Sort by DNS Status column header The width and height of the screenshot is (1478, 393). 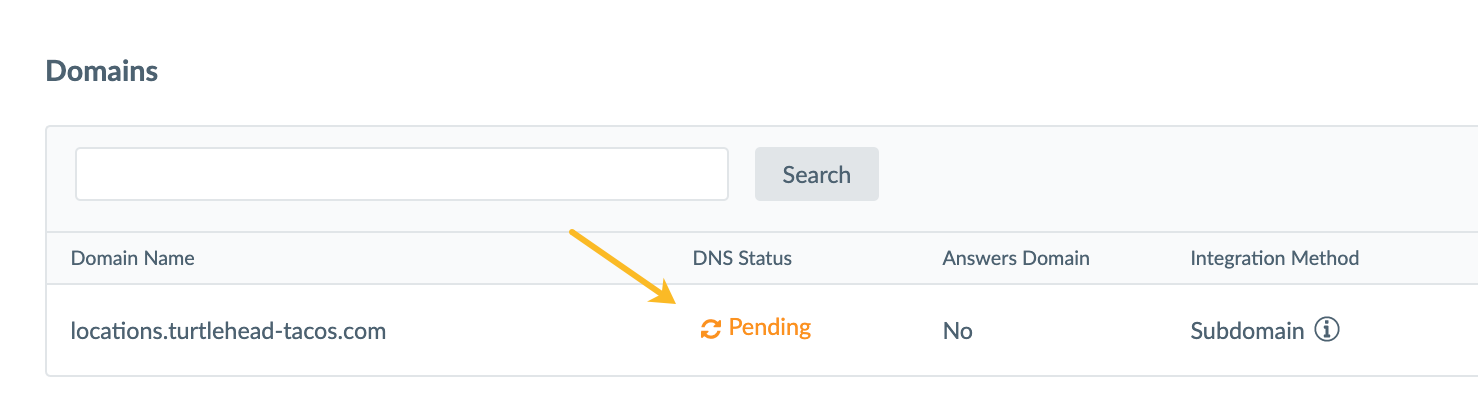tap(742, 258)
